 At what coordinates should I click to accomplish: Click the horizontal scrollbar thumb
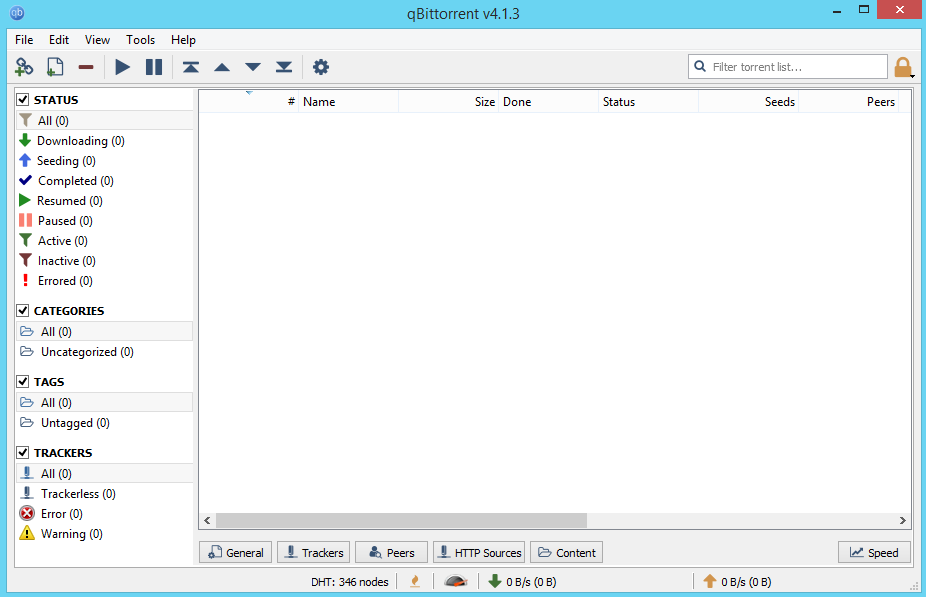(402, 520)
